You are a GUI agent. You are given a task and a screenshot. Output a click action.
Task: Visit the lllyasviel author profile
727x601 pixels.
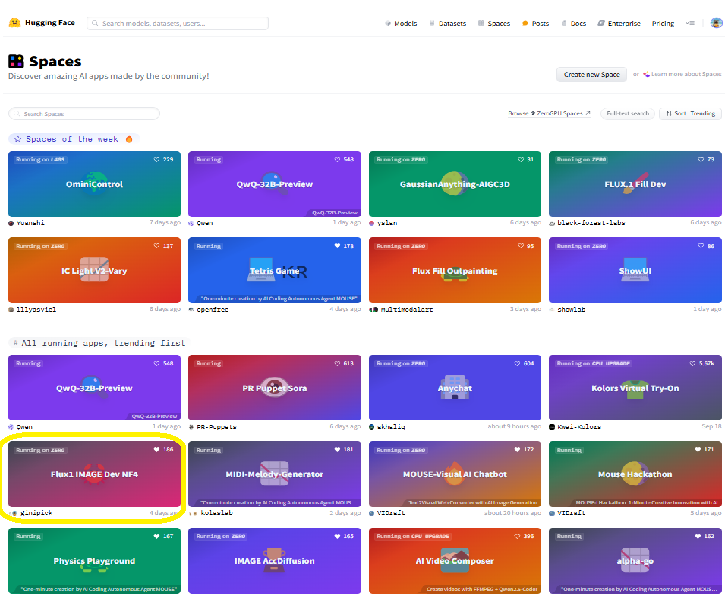pos(36,309)
